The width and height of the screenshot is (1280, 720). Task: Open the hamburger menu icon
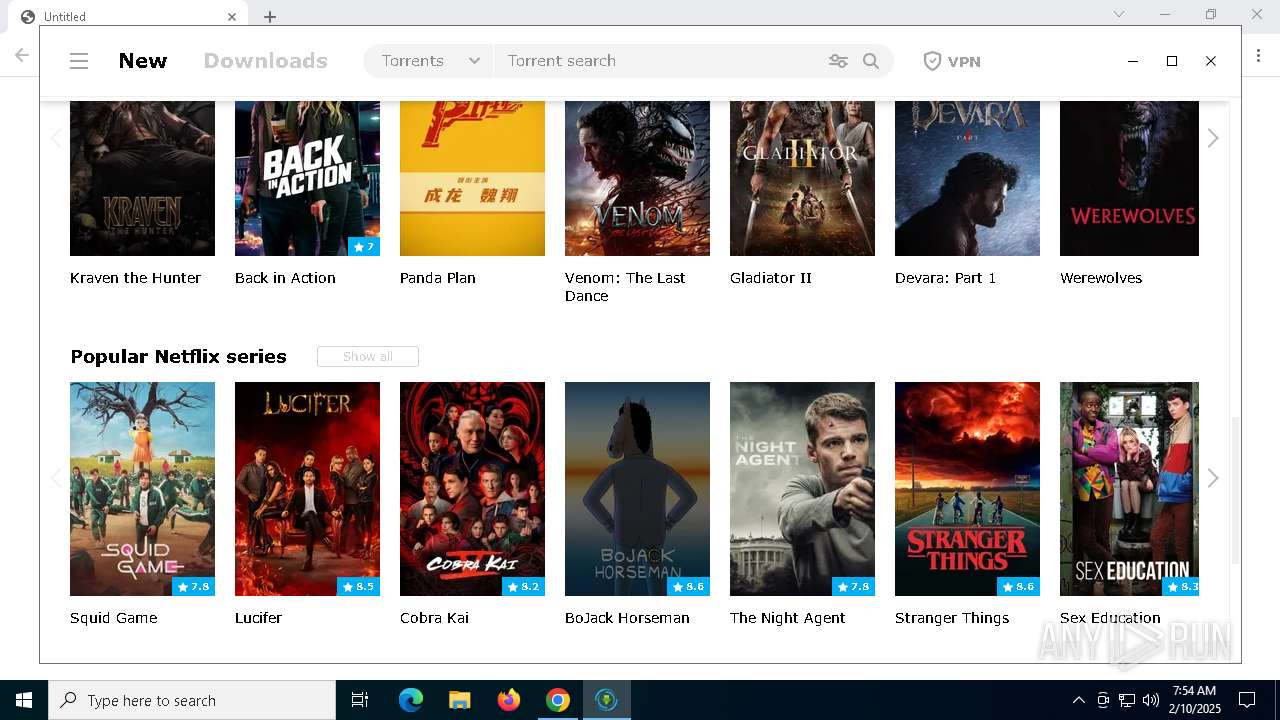[x=79, y=61]
